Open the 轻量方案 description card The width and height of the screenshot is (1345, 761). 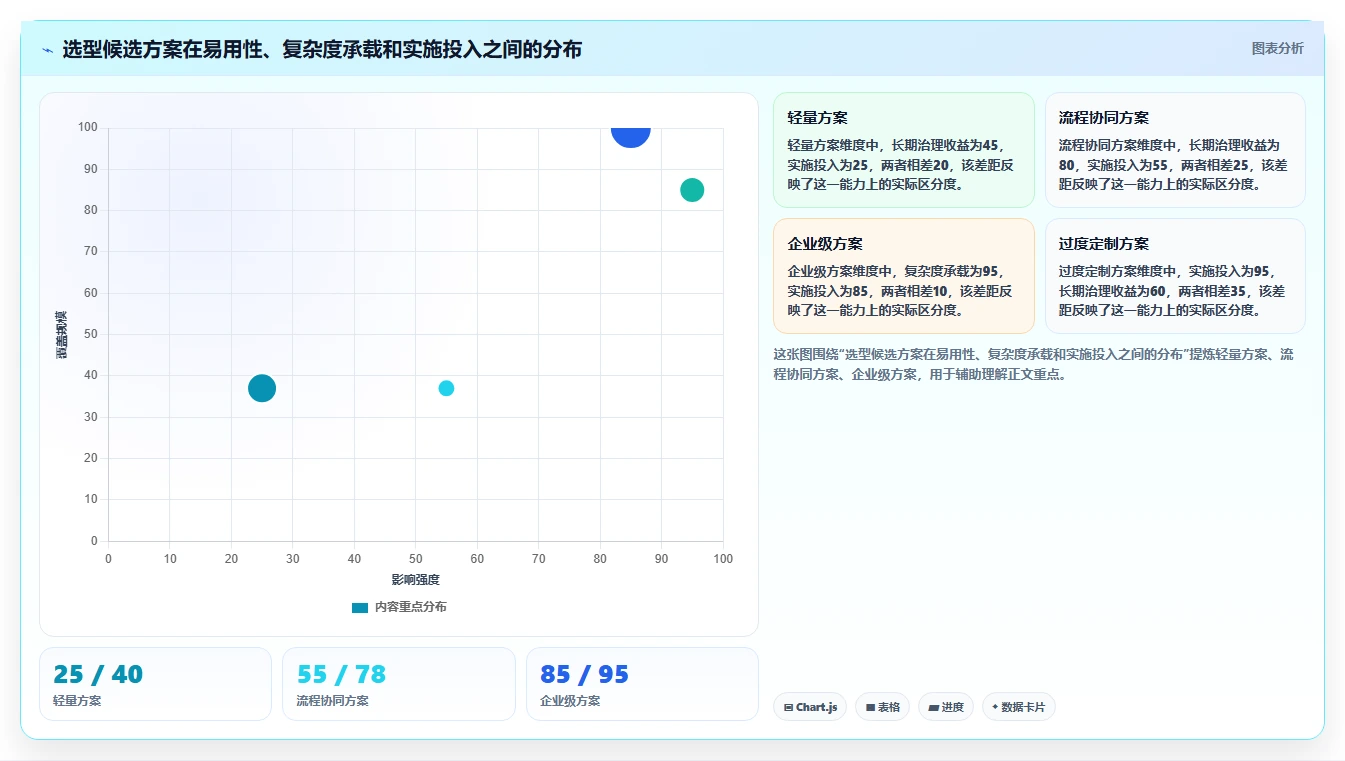903,150
